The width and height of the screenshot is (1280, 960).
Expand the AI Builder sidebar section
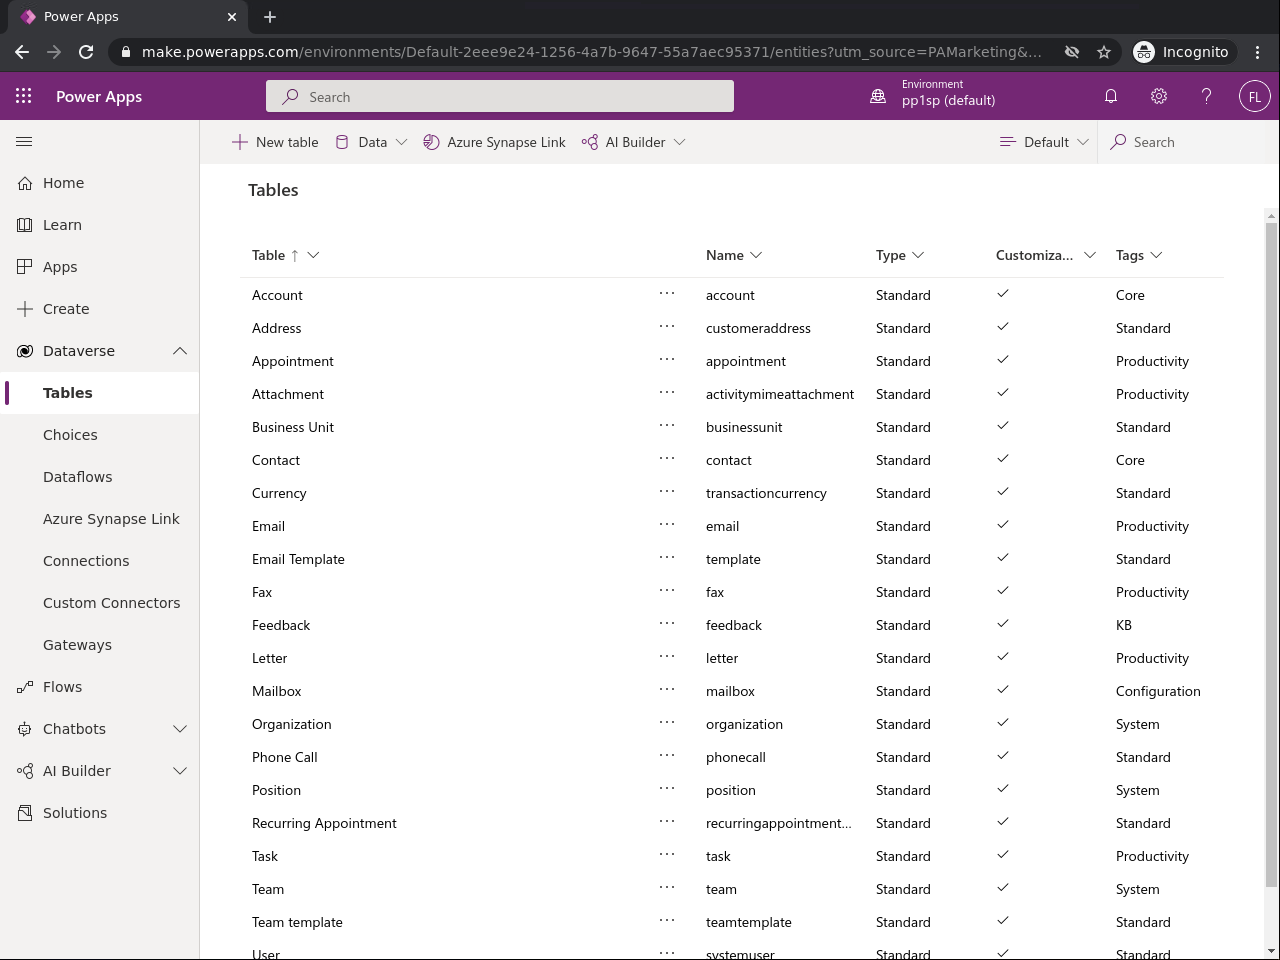[x=180, y=771]
